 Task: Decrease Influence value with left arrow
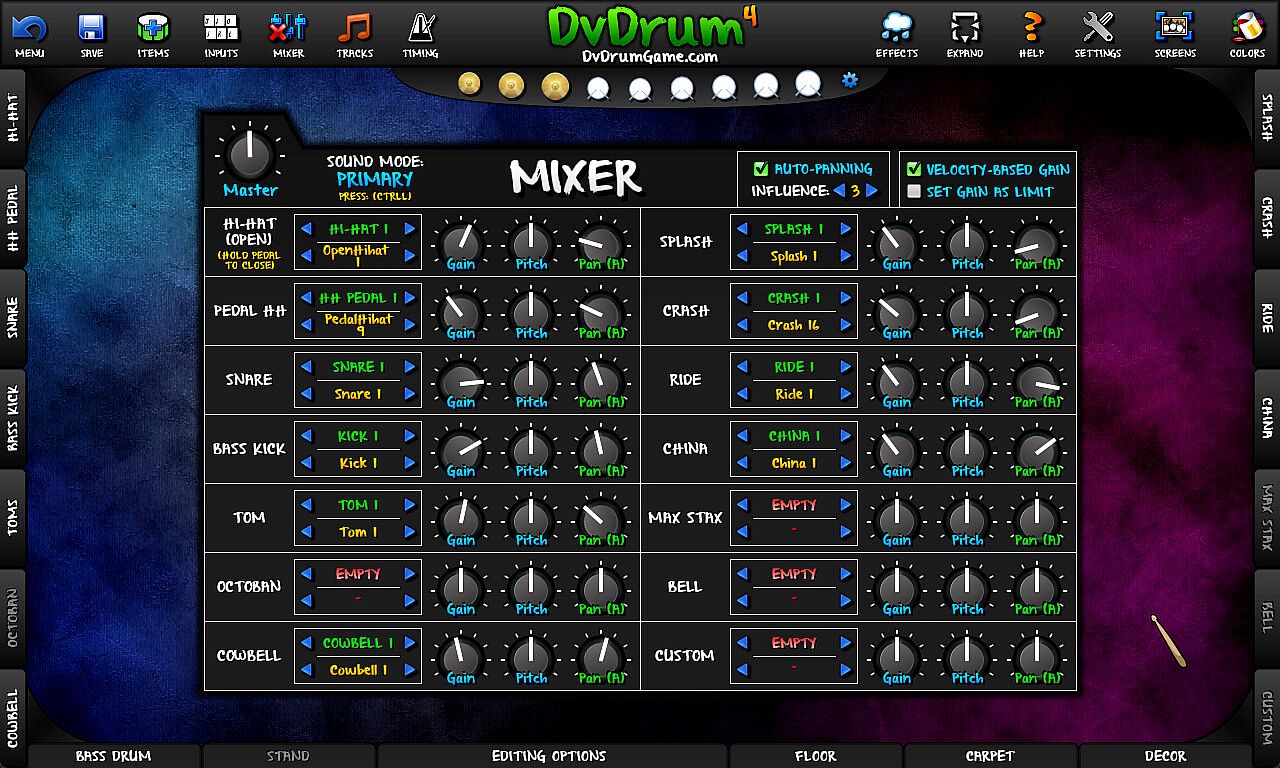click(839, 190)
